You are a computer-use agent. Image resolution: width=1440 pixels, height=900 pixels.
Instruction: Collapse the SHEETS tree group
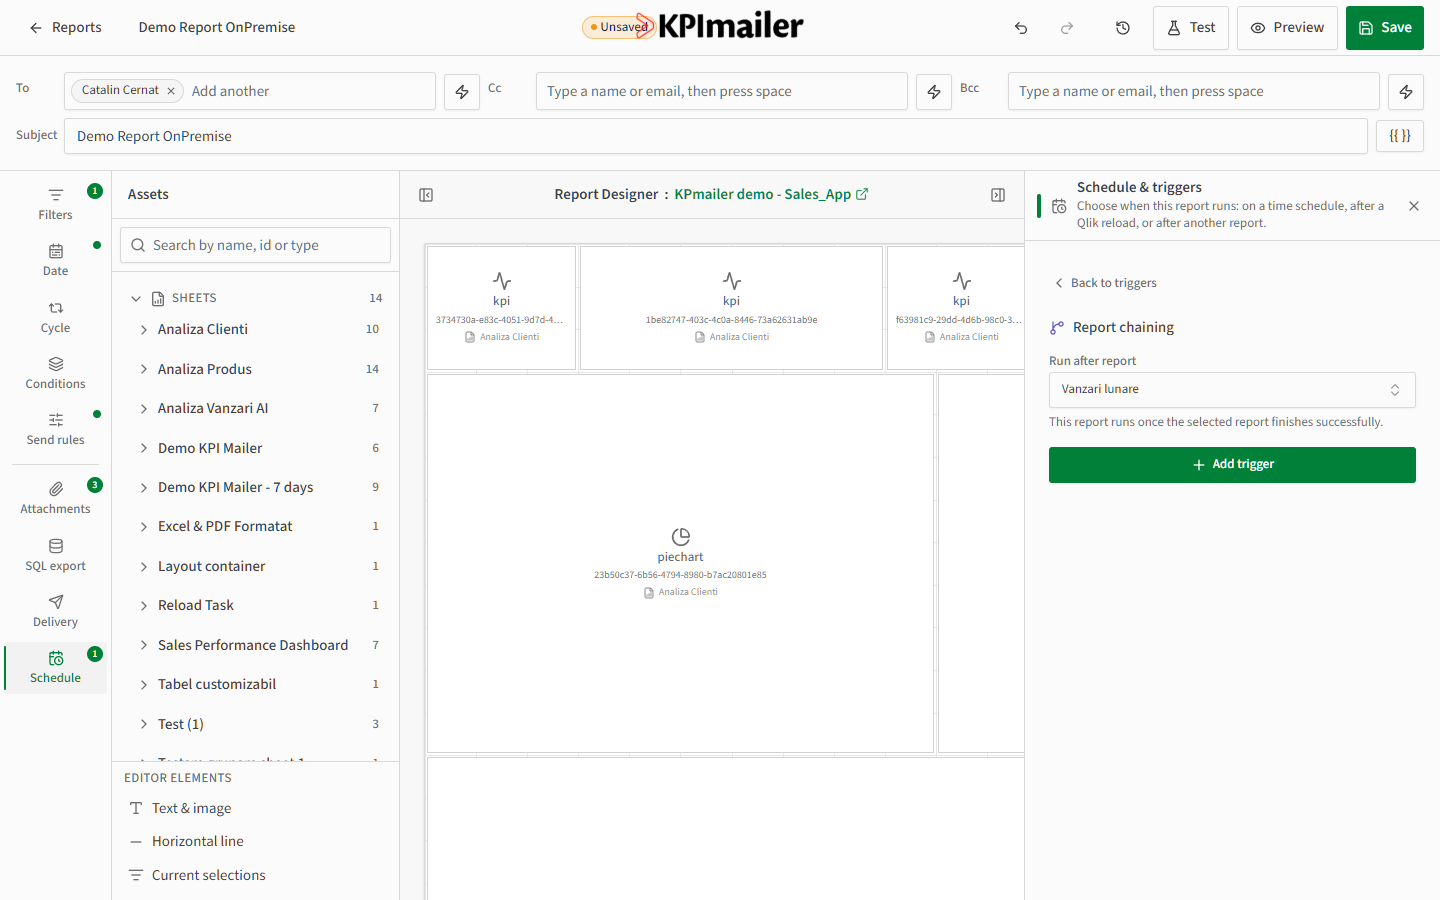tap(136, 298)
